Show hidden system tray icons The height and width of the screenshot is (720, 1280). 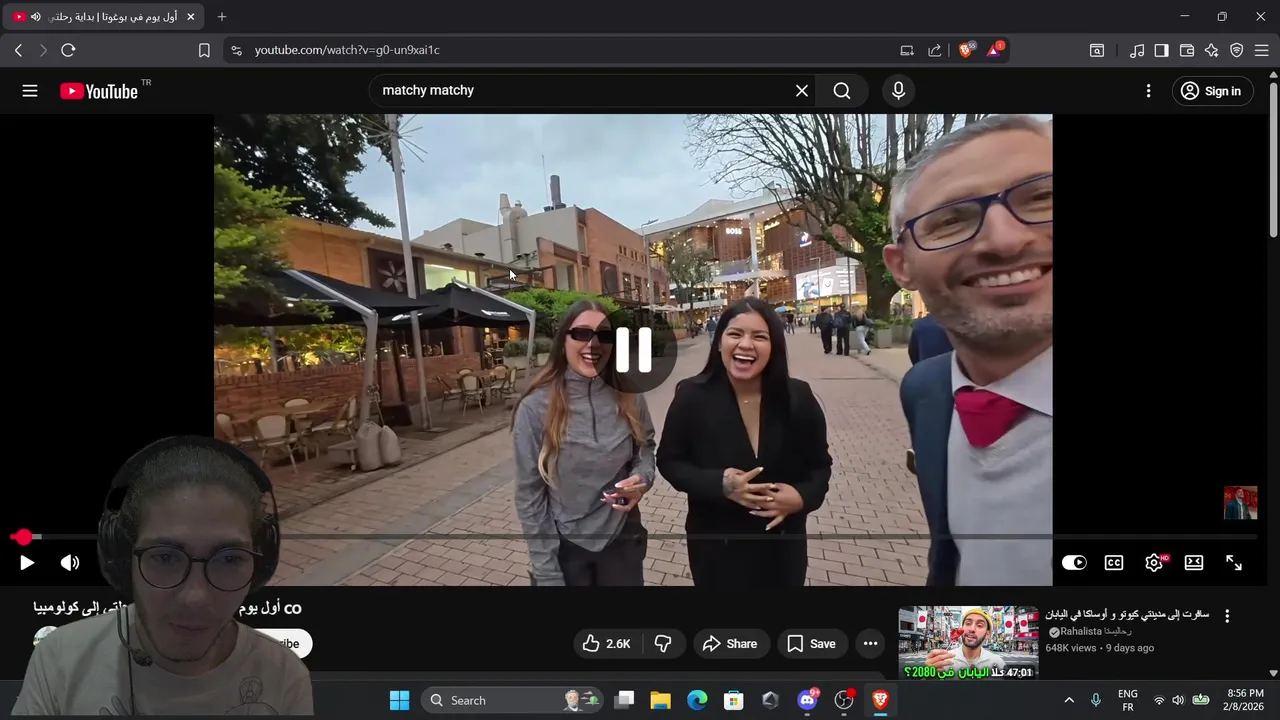1068,700
